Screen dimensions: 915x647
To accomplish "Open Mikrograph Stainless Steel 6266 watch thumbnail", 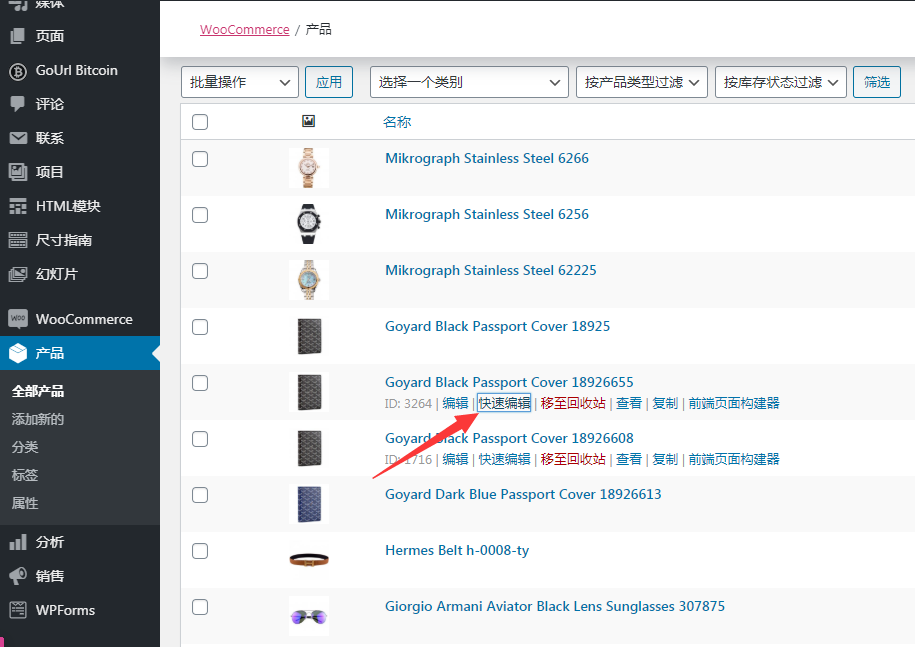I will 309,168.
